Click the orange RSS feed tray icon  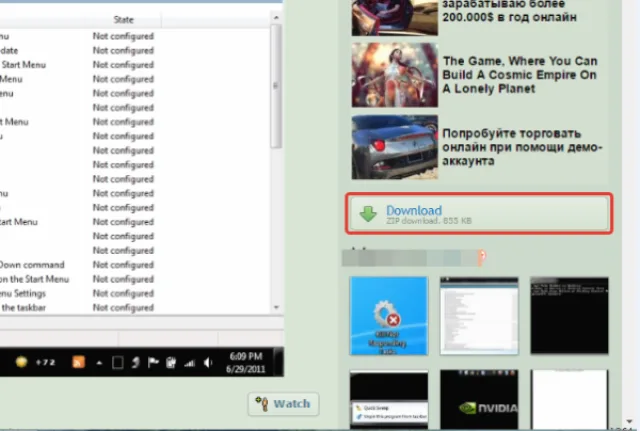[78, 362]
